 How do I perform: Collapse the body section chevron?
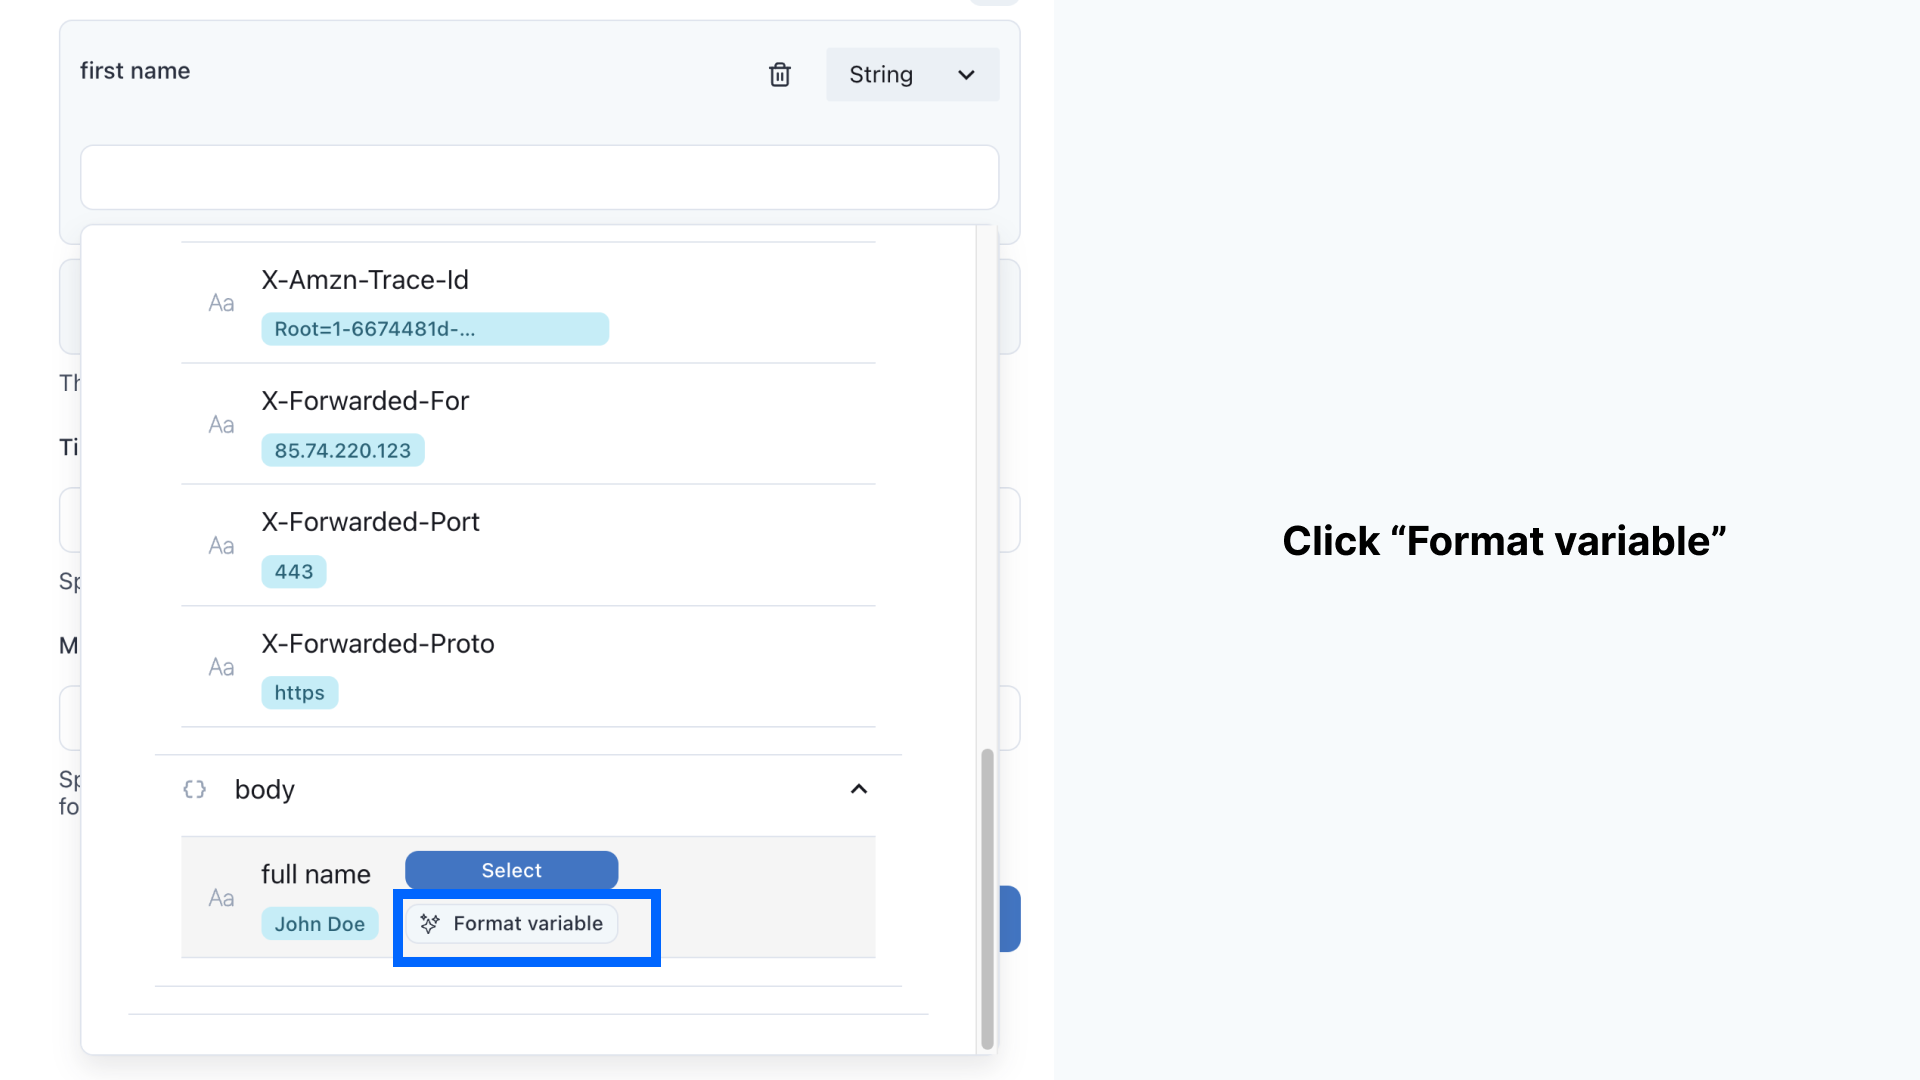pos(858,789)
